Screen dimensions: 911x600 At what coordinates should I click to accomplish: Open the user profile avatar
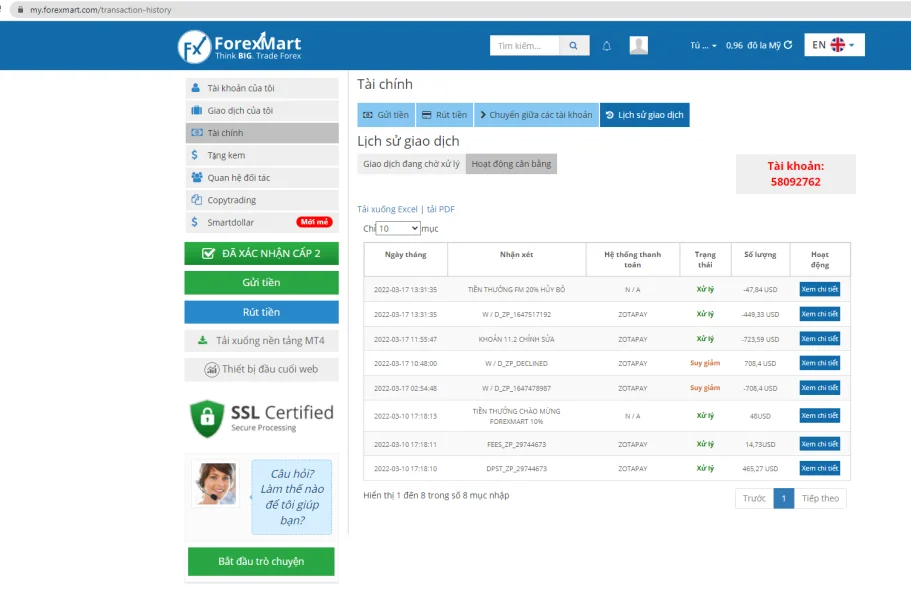pos(639,45)
